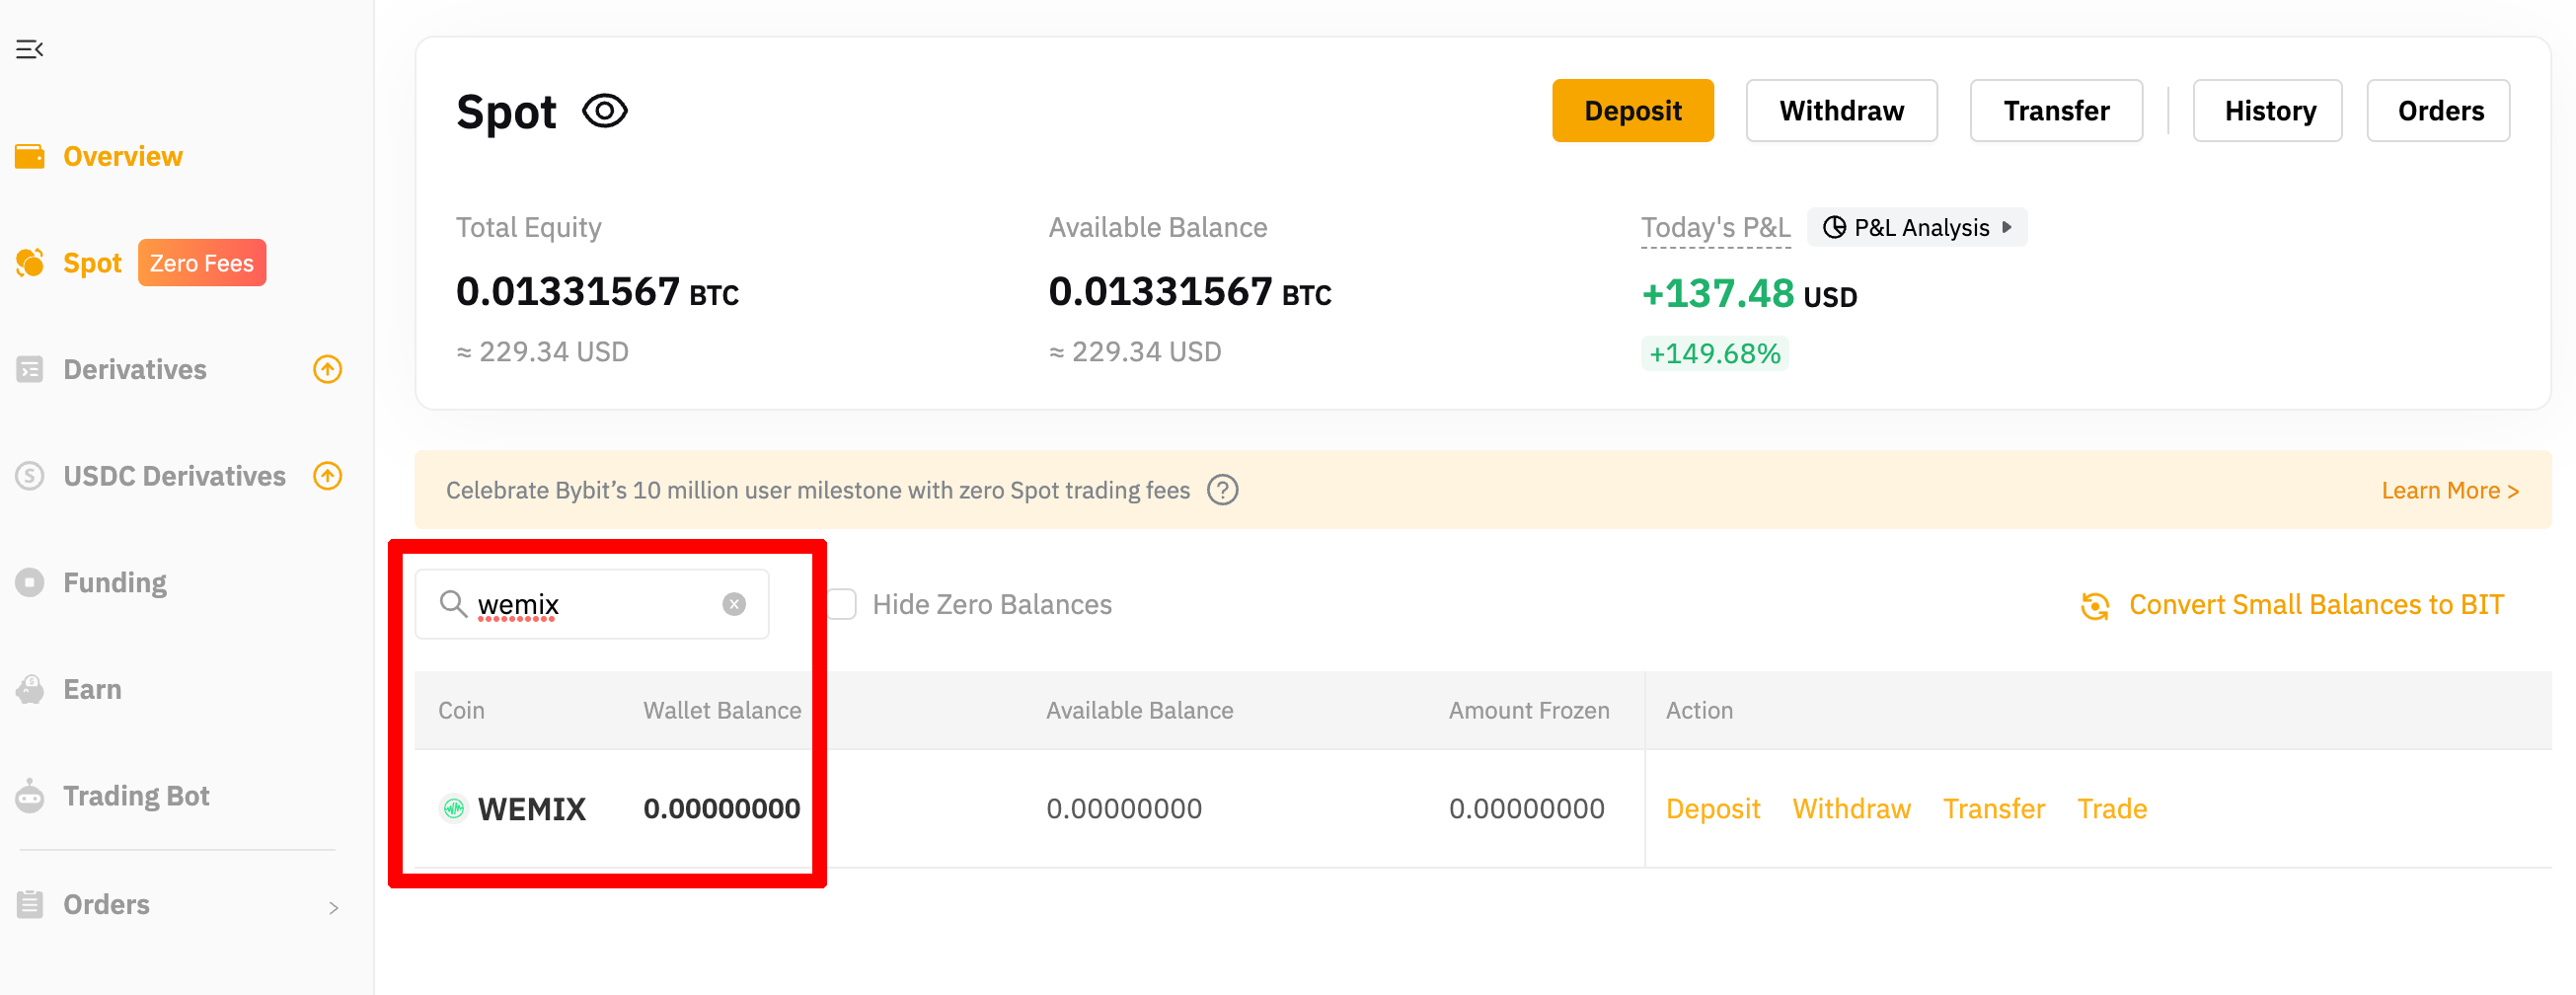Click the search magnifier icon

[453, 604]
